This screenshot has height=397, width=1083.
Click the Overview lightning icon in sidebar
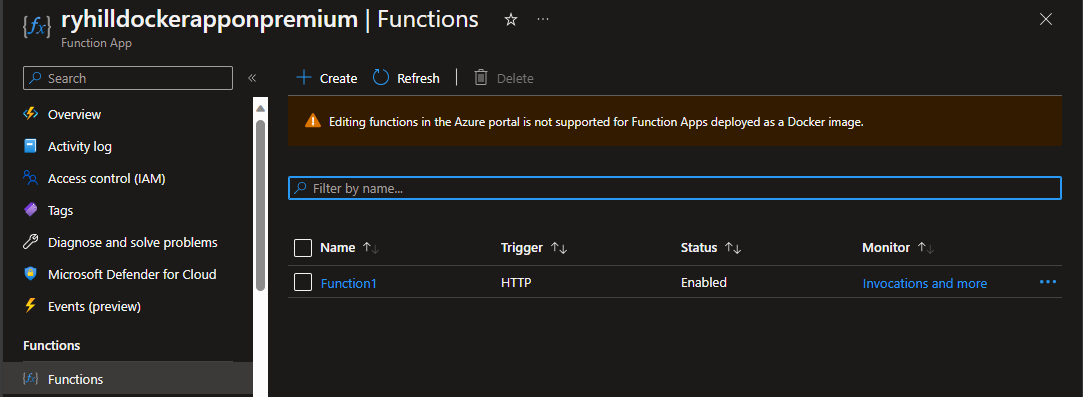(30, 114)
